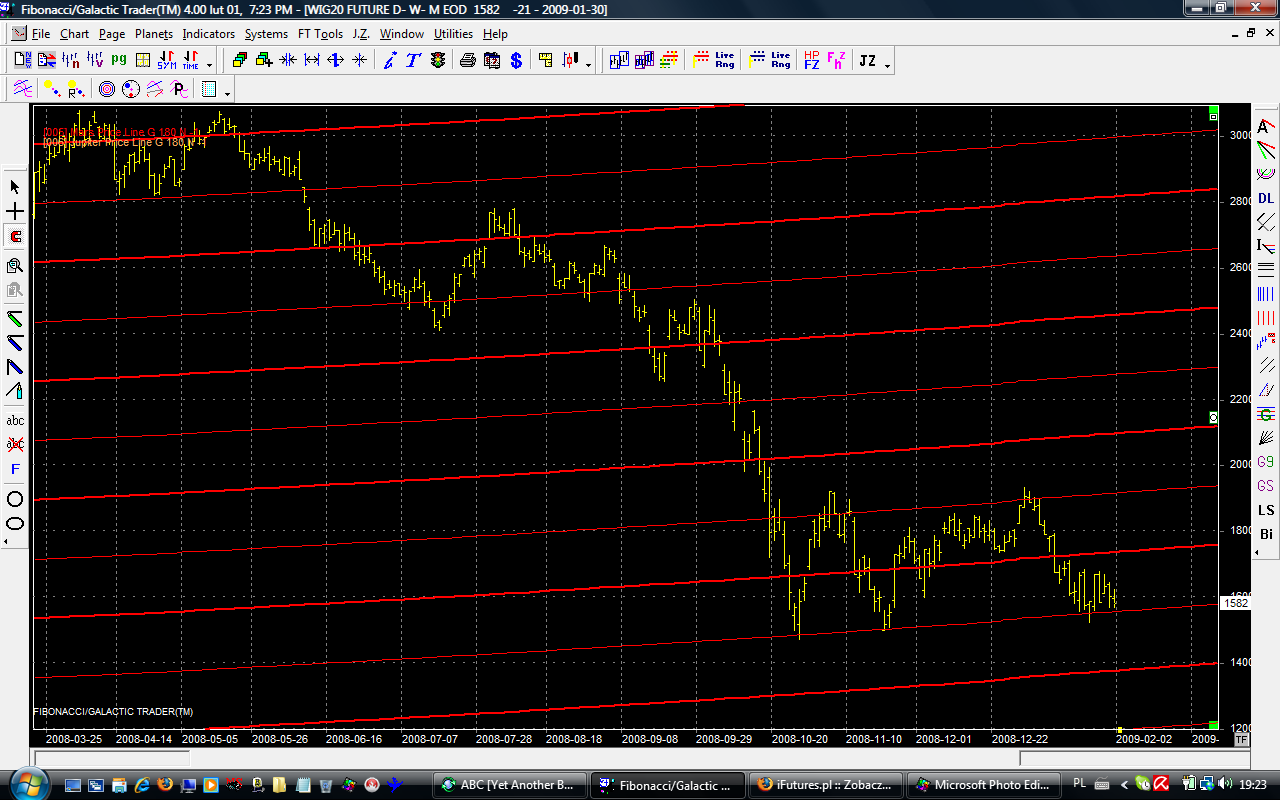This screenshot has width=1280, height=800.
Task: Select the abc text annotation tool
Action: pyautogui.click(x=15, y=420)
